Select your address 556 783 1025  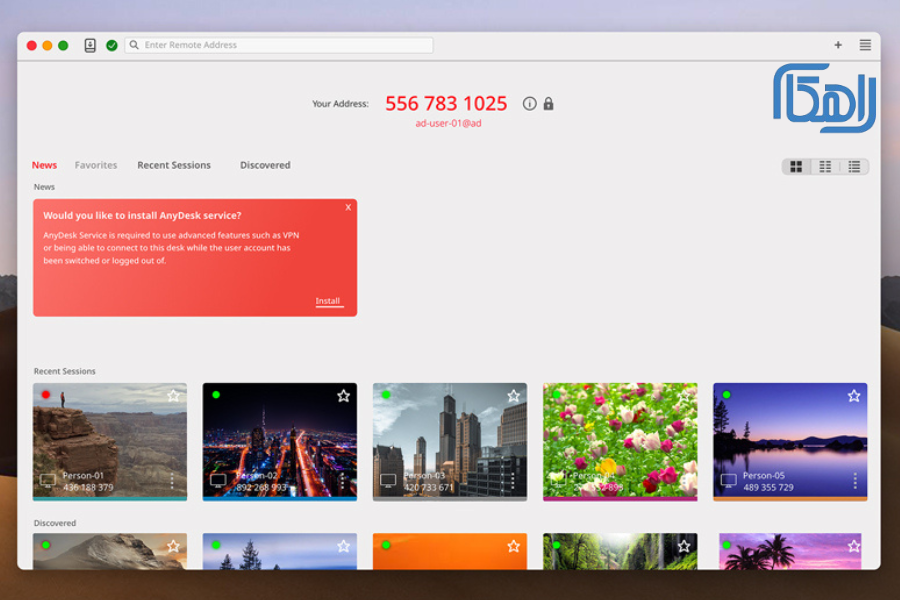point(446,103)
